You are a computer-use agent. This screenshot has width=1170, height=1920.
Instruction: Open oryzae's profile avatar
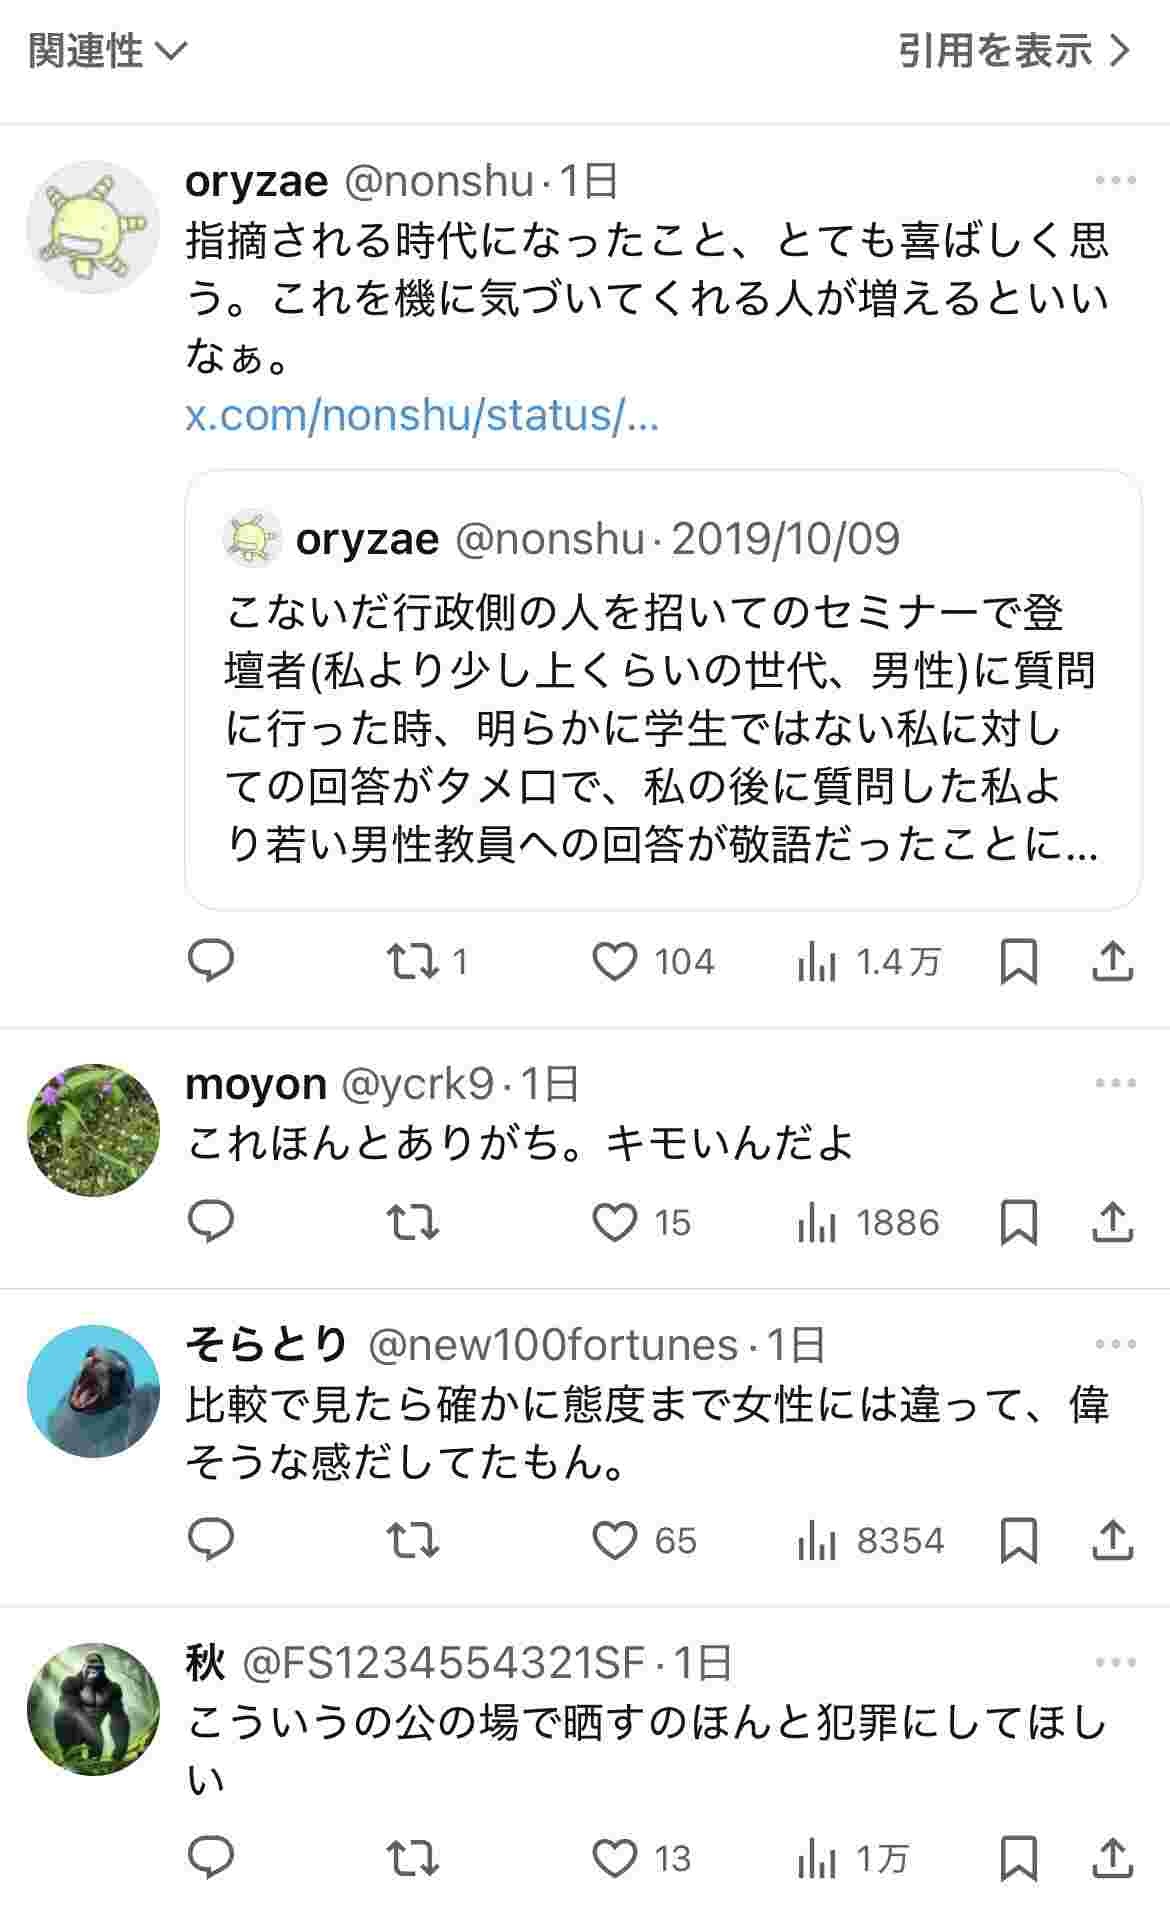tap(93, 227)
